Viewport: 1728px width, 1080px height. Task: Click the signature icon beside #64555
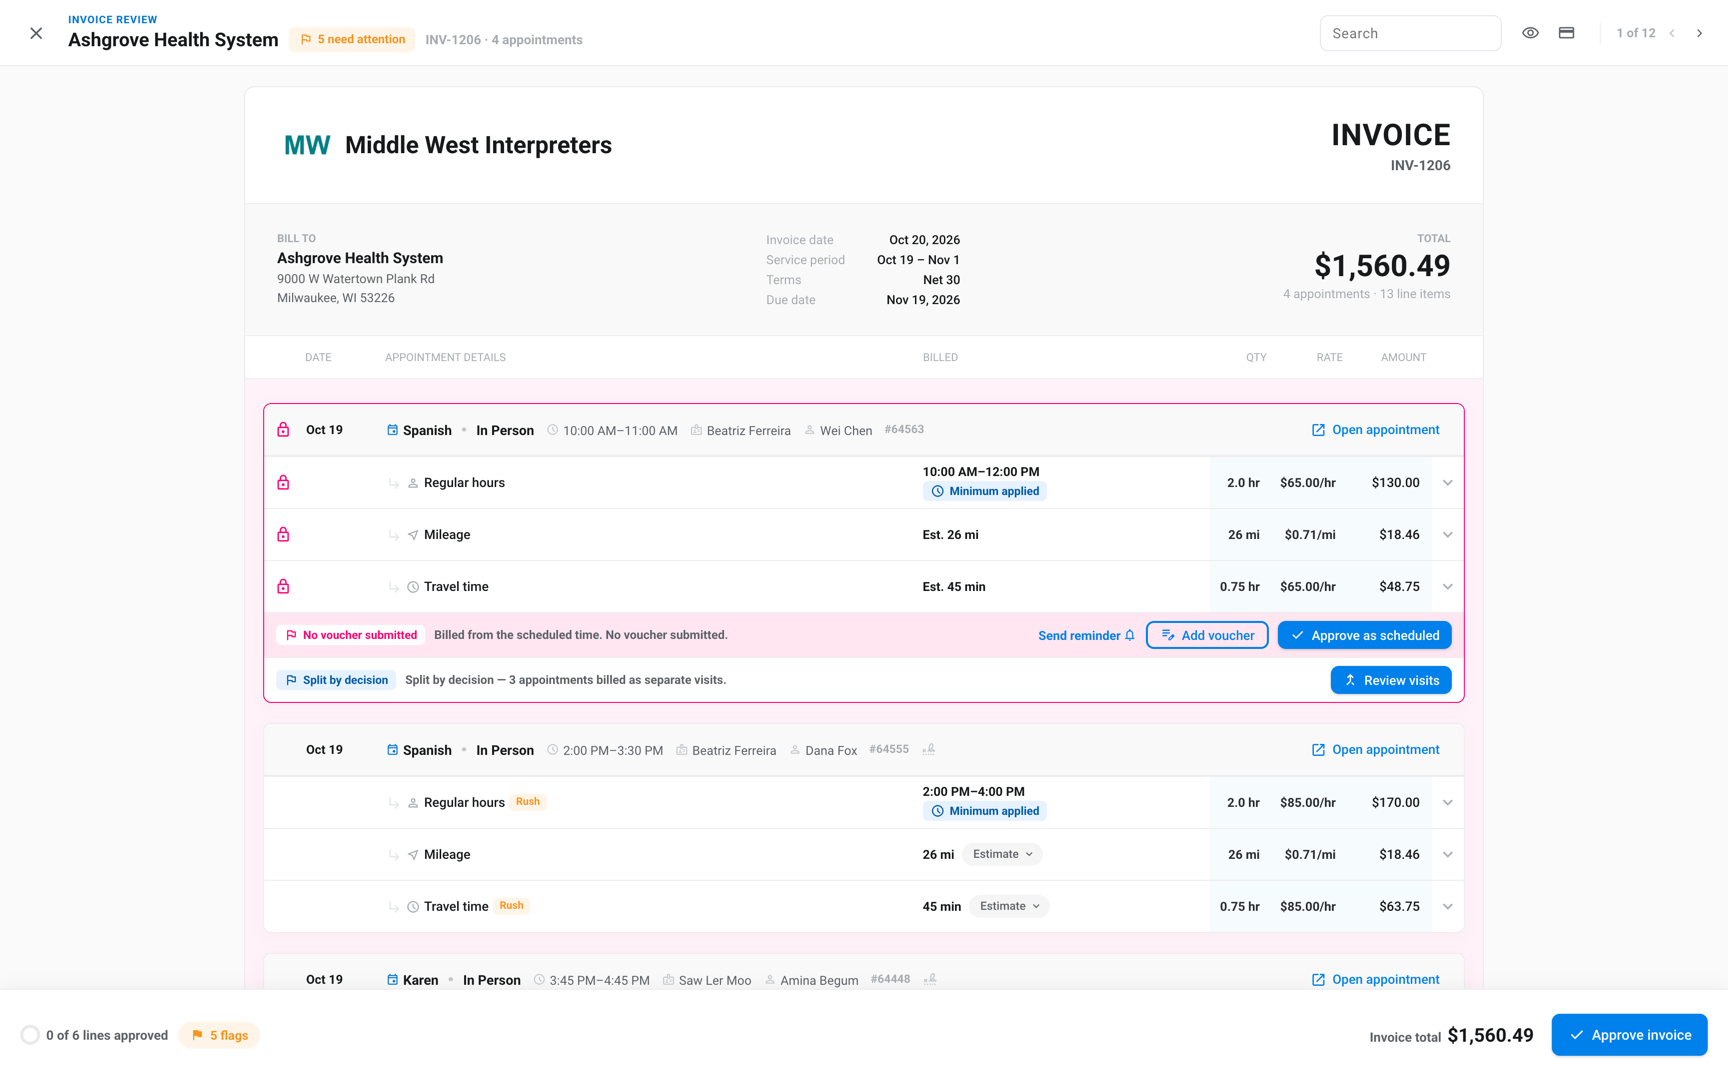coord(929,749)
